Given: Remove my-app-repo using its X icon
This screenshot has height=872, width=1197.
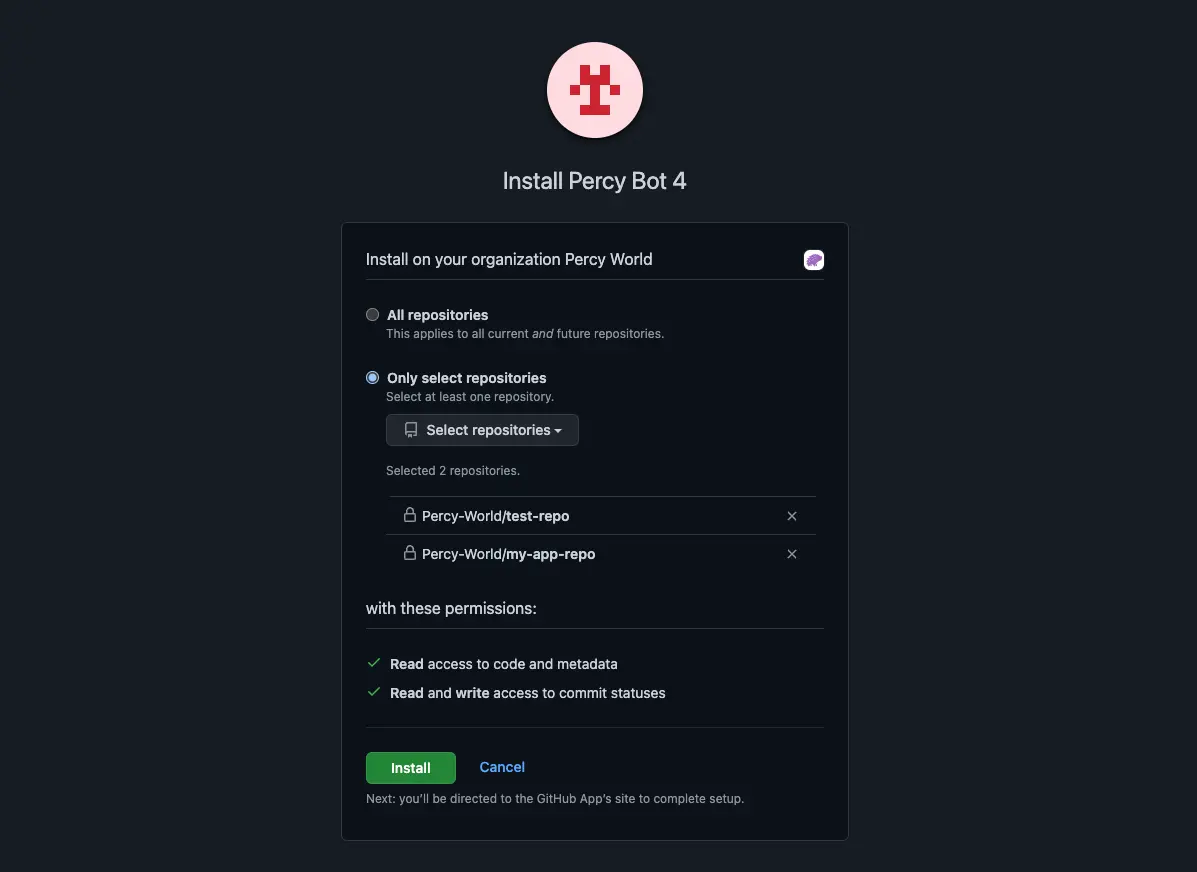Looking at the screenshot, I should pyautogui.click(x=792, y=554).
